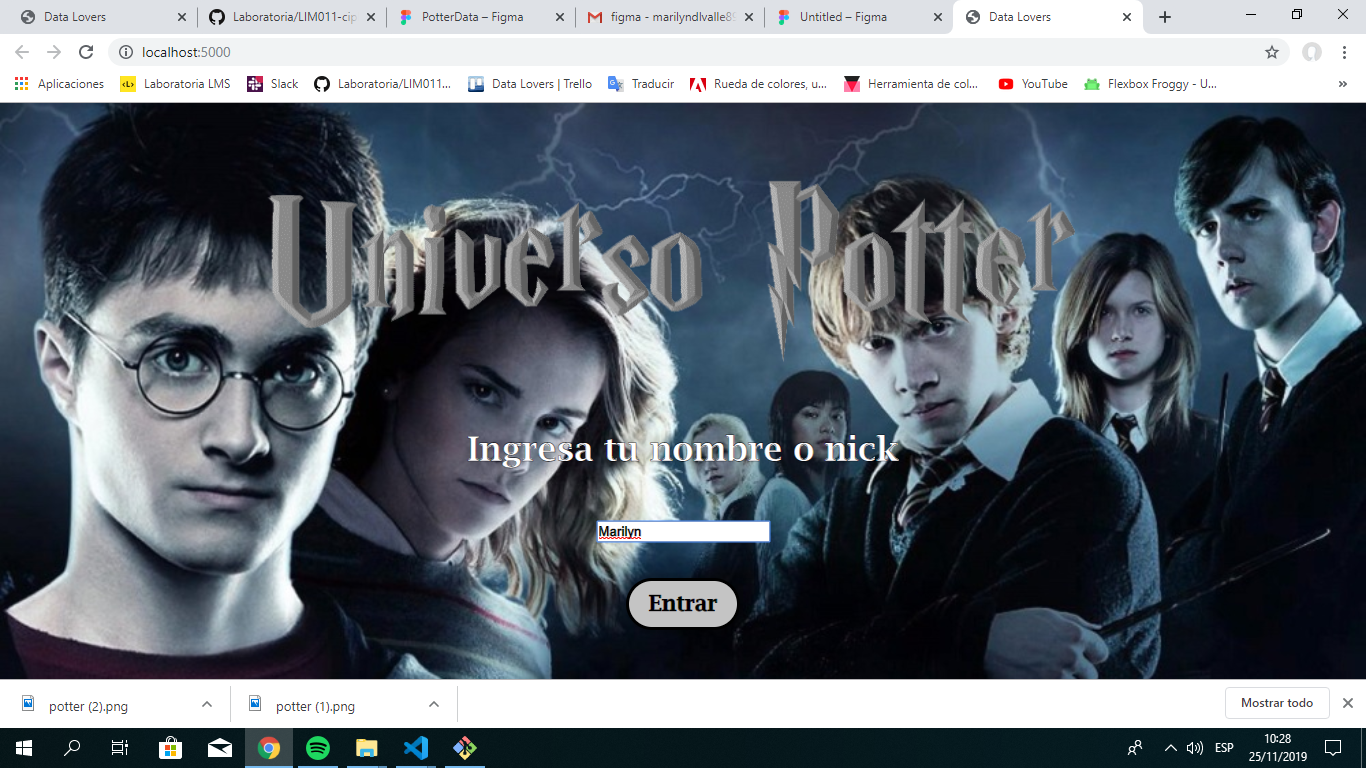Go forward to the next page
The image size is (1366, 768).
point(54,52)
